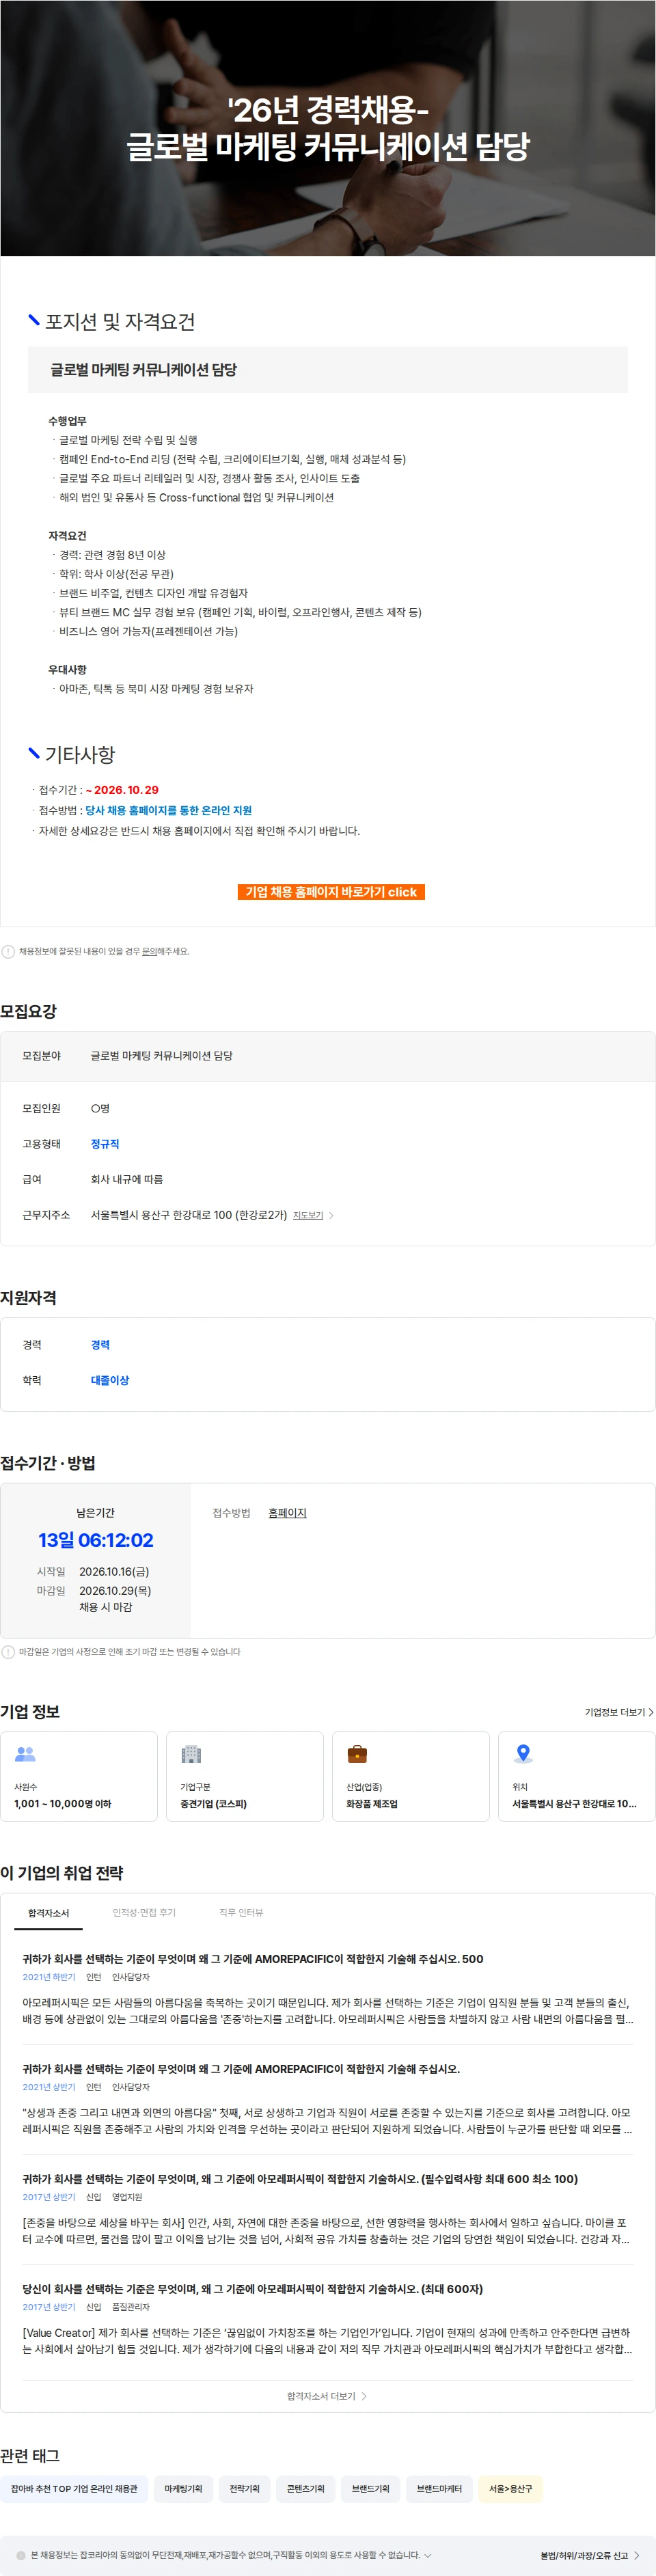The width and height of the screenshot is (656, 2576).
Task: Click the 전략기획 tag
Action: click(x=244, y=2488)
